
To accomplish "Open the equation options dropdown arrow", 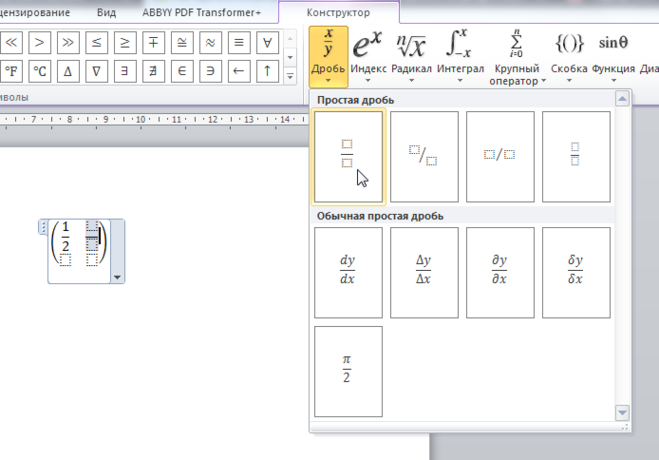I will 117,277.
